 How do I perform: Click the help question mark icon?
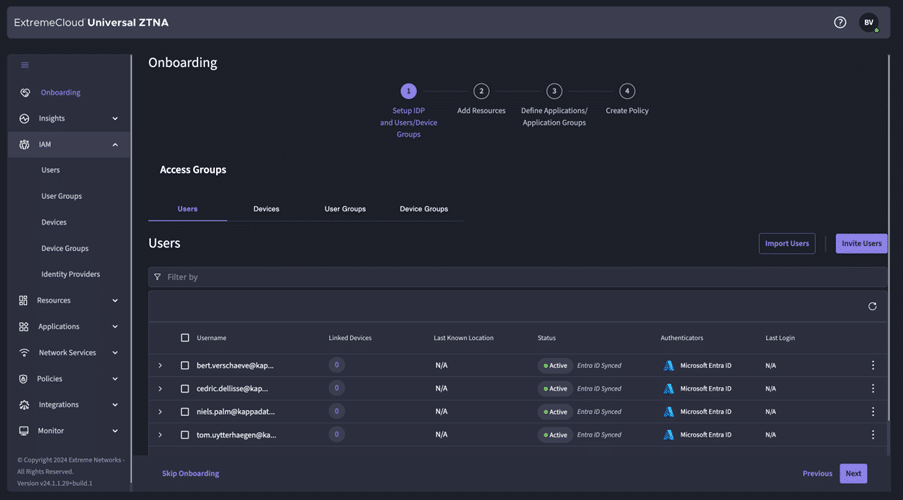(840, 22)
